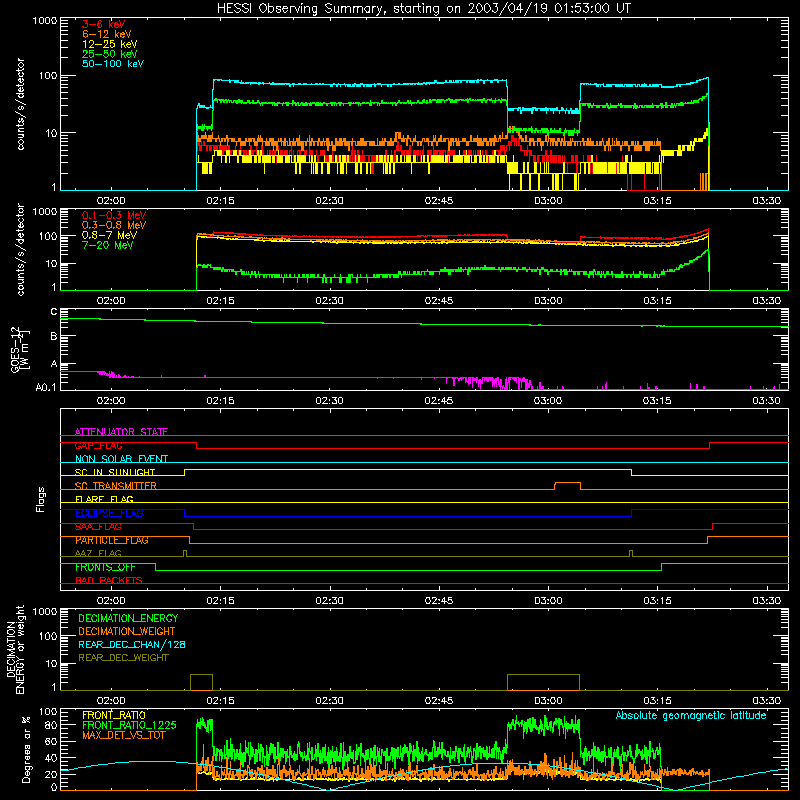Viewport: 800px width, 800px height.
Task: Click the 03:15 tick under the GOES plot
Action: [x=657, y=401]
